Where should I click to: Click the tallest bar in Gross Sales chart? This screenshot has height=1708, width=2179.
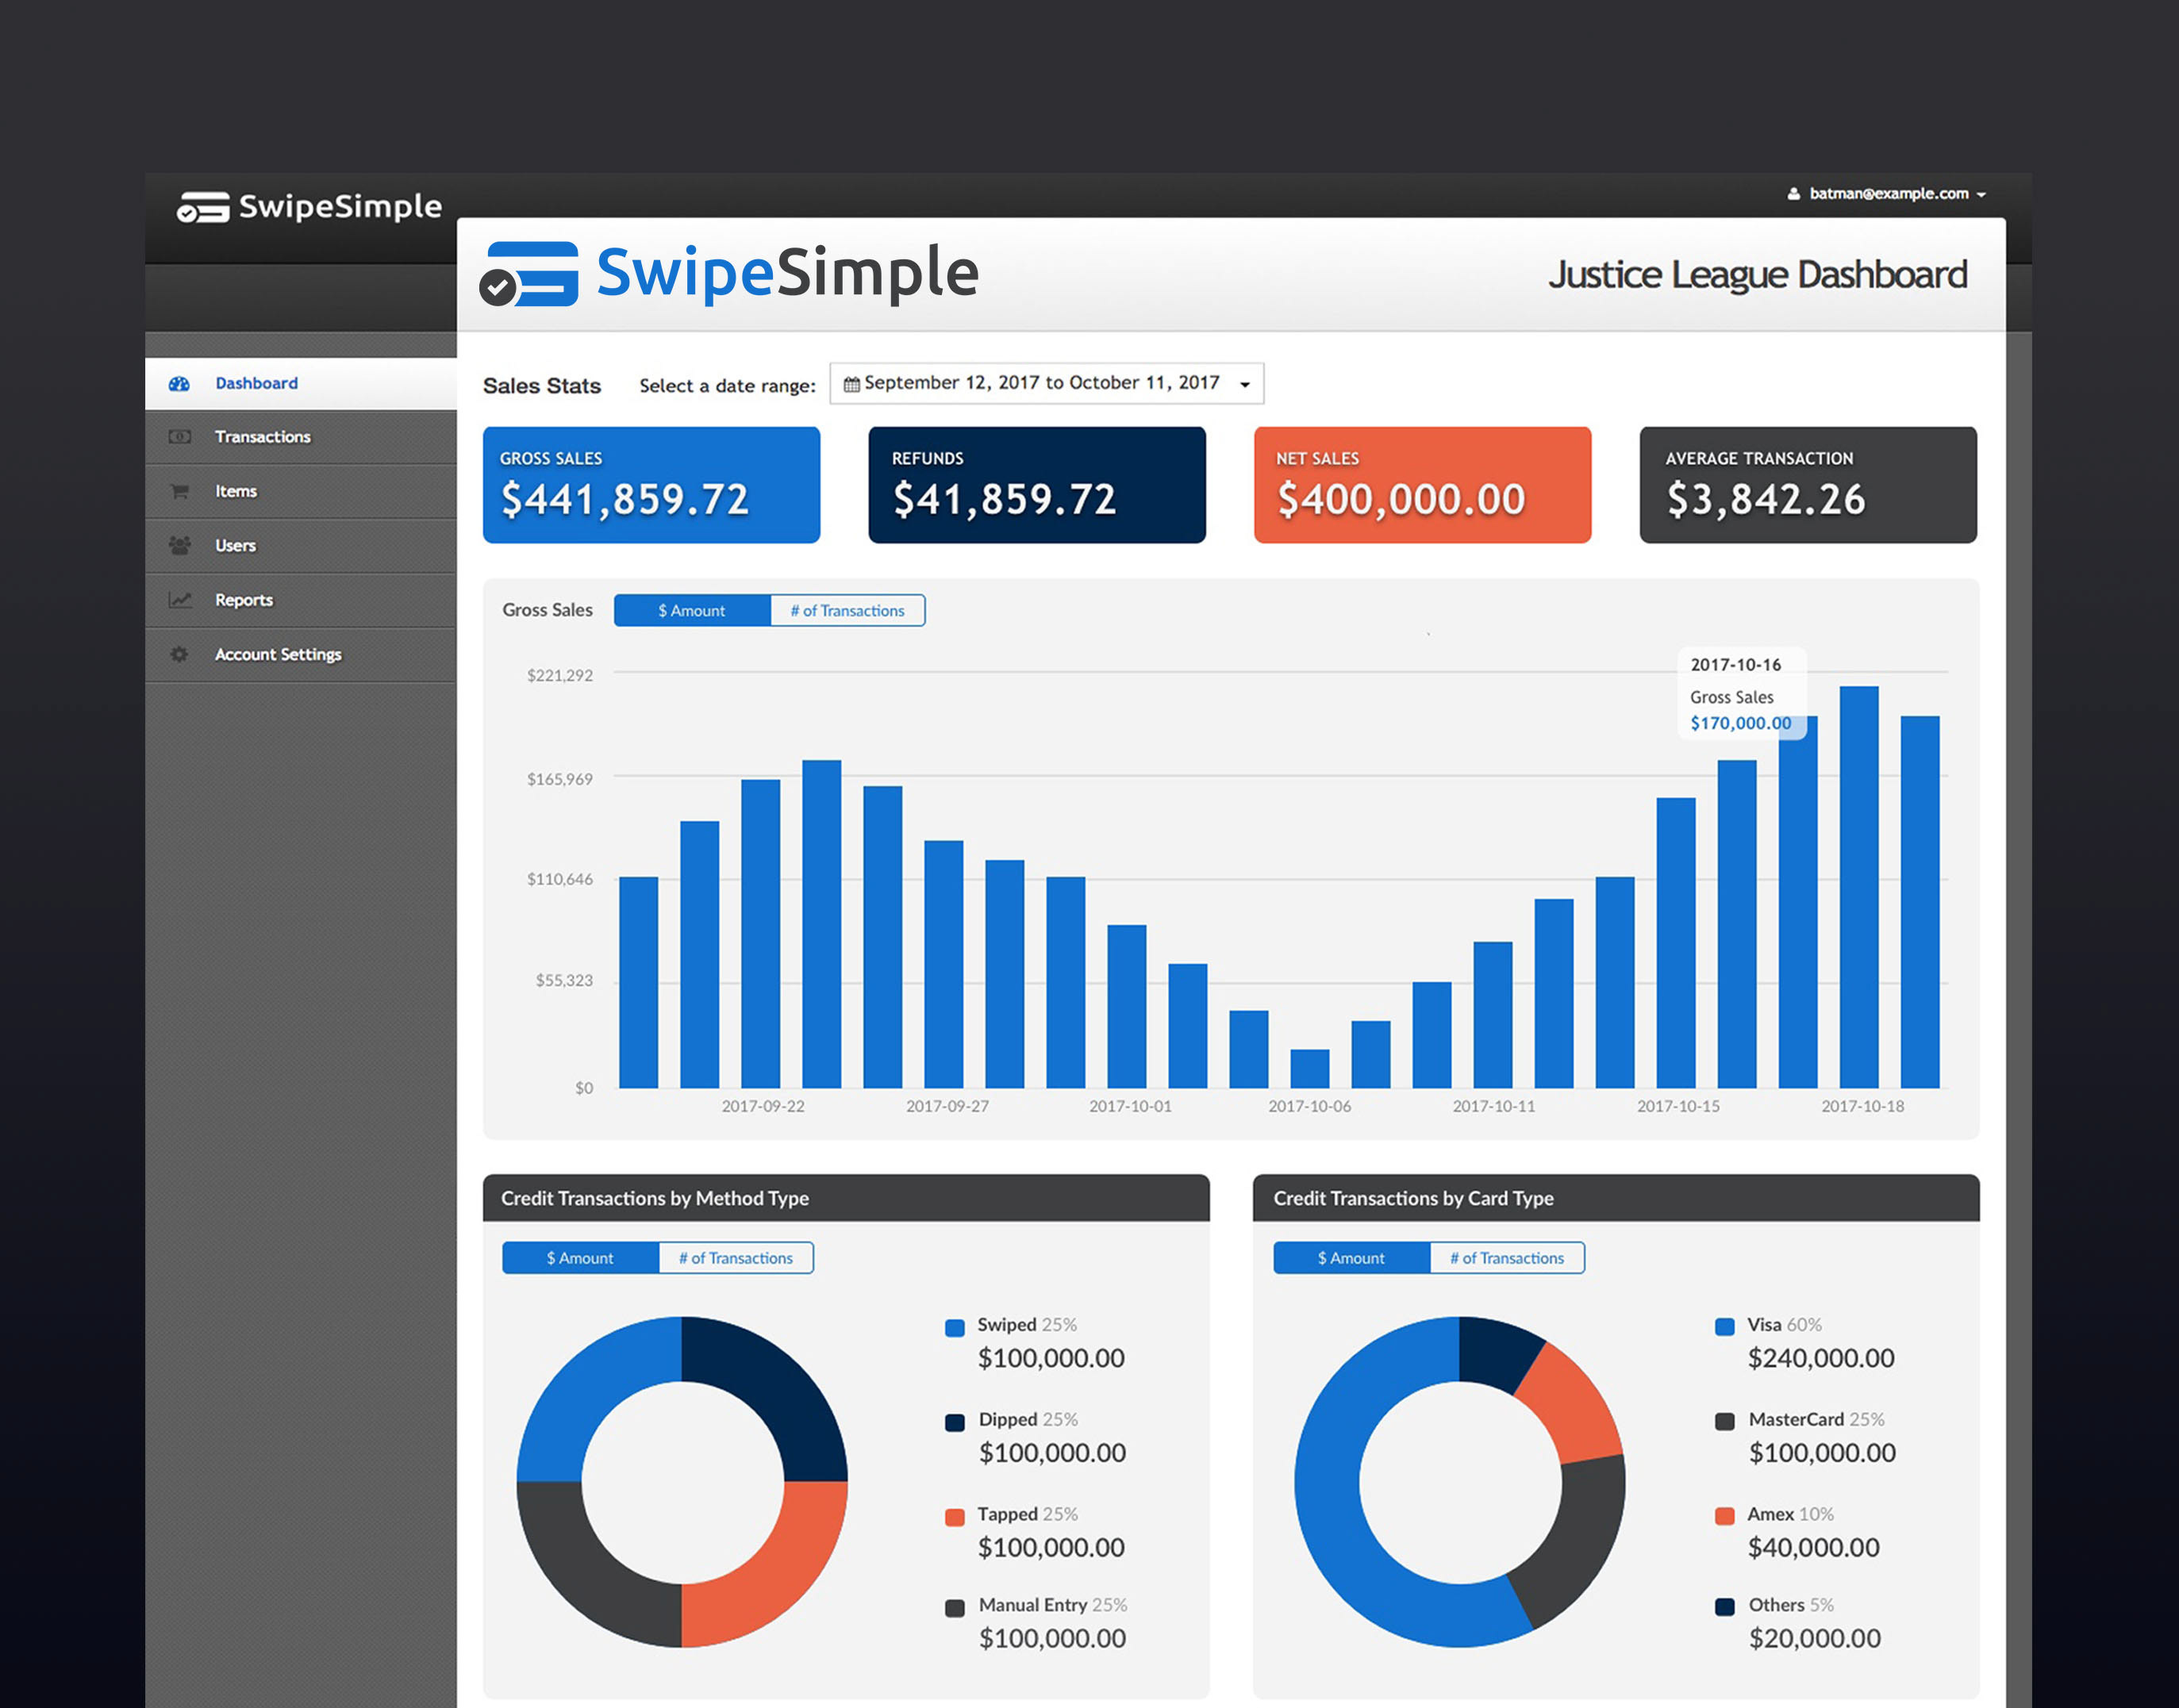[1859, 887]
